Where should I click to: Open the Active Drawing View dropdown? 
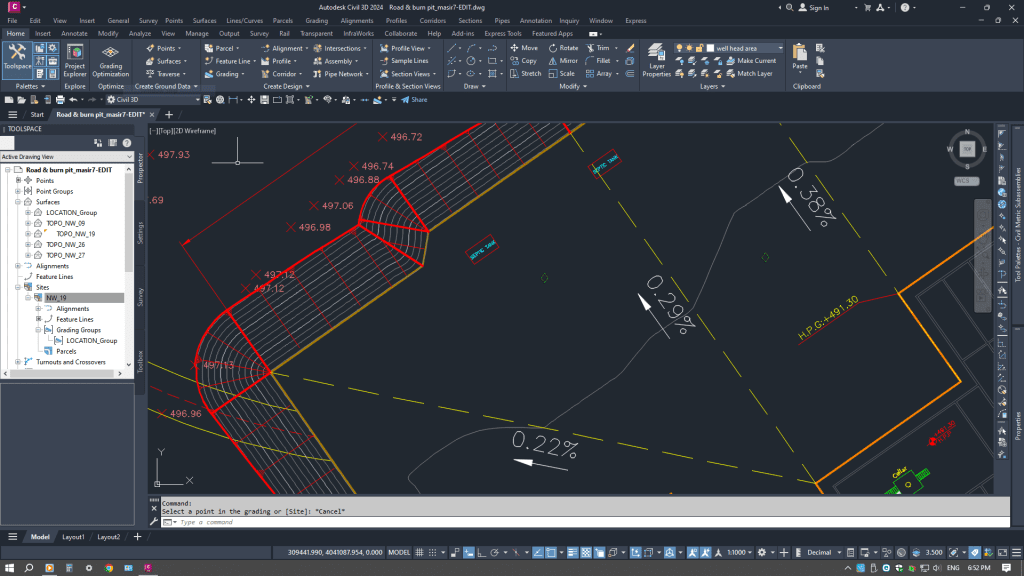pos(128,157)
